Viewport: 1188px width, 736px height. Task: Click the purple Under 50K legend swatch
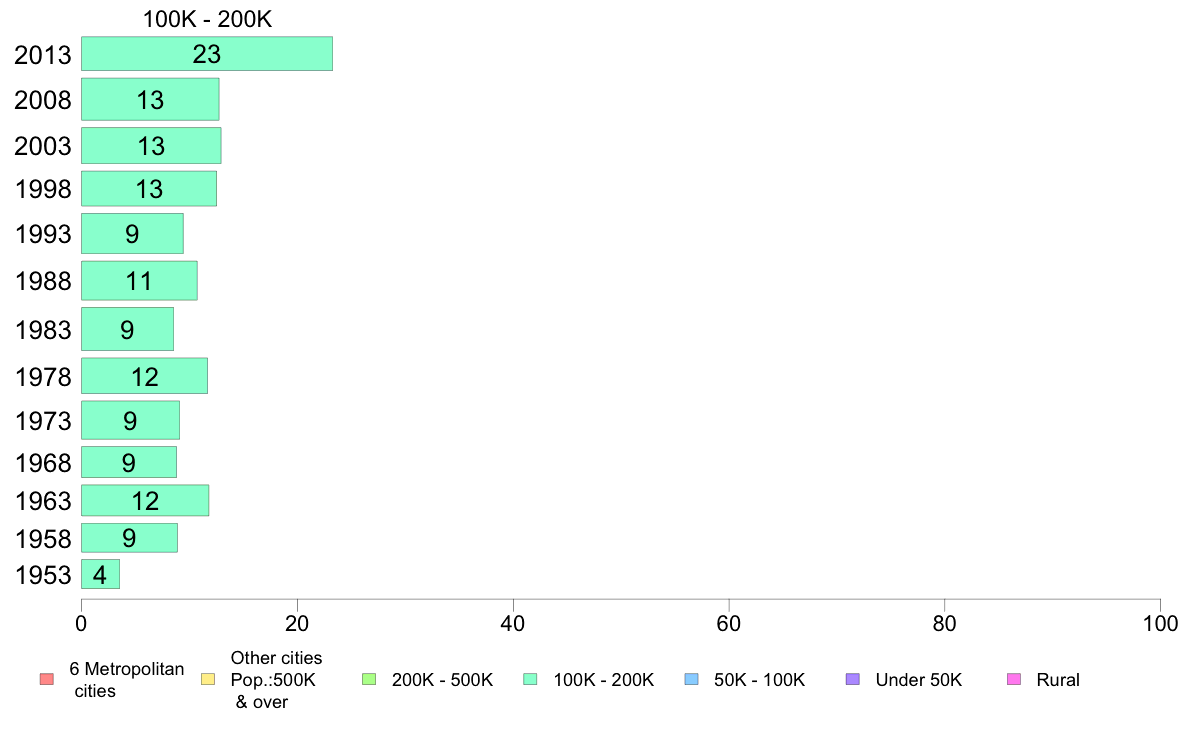coord(852,679)
